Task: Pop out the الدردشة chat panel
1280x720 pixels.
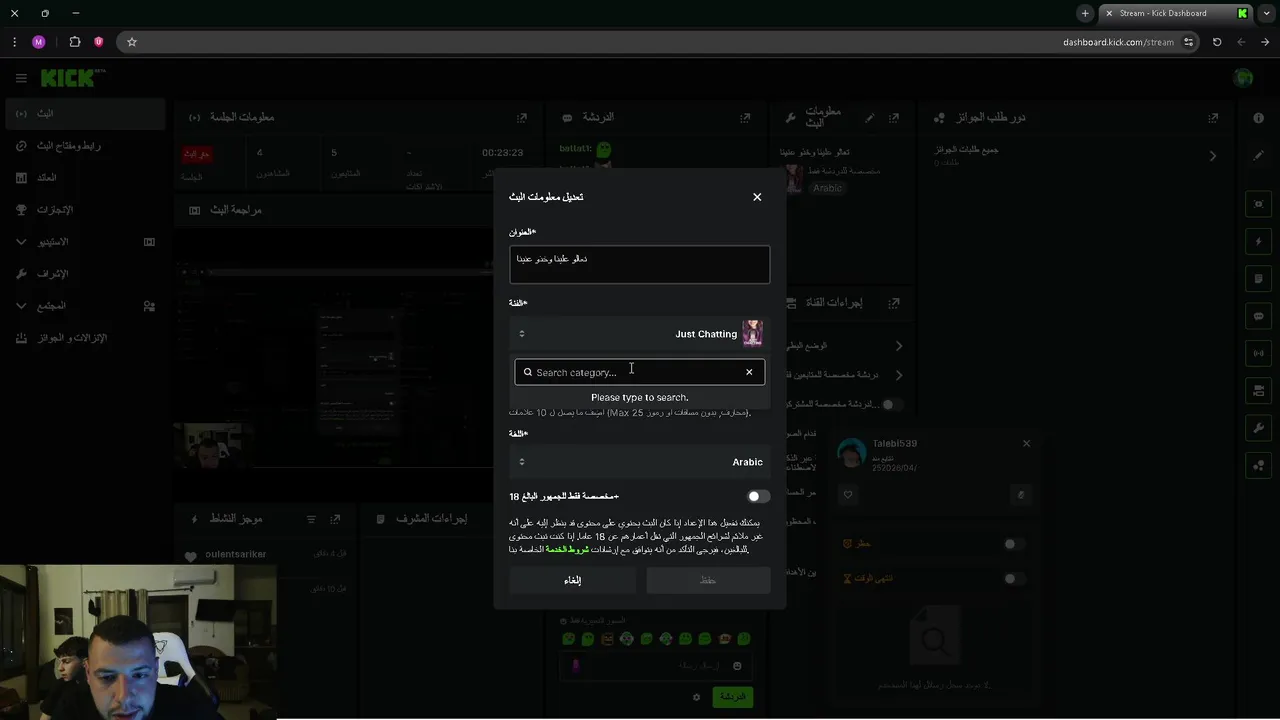Action: (x=745, y=118)
